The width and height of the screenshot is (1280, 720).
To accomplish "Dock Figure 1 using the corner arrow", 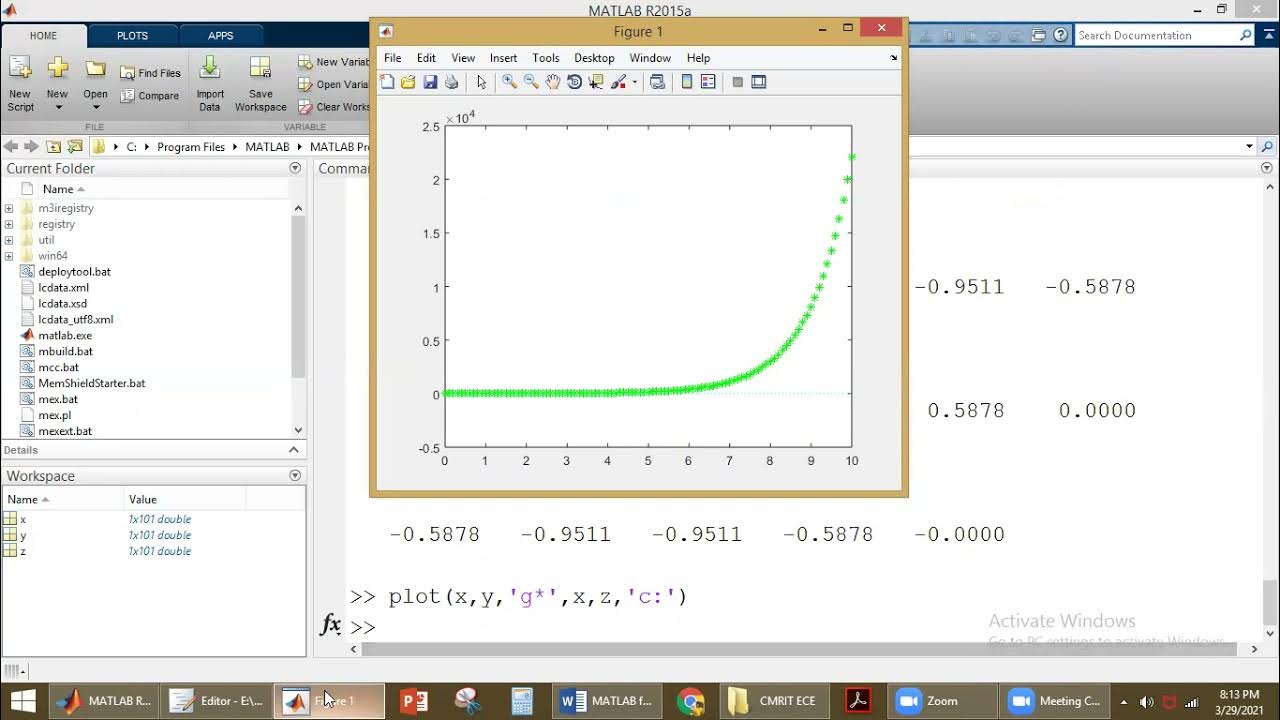I will (894, 58).
